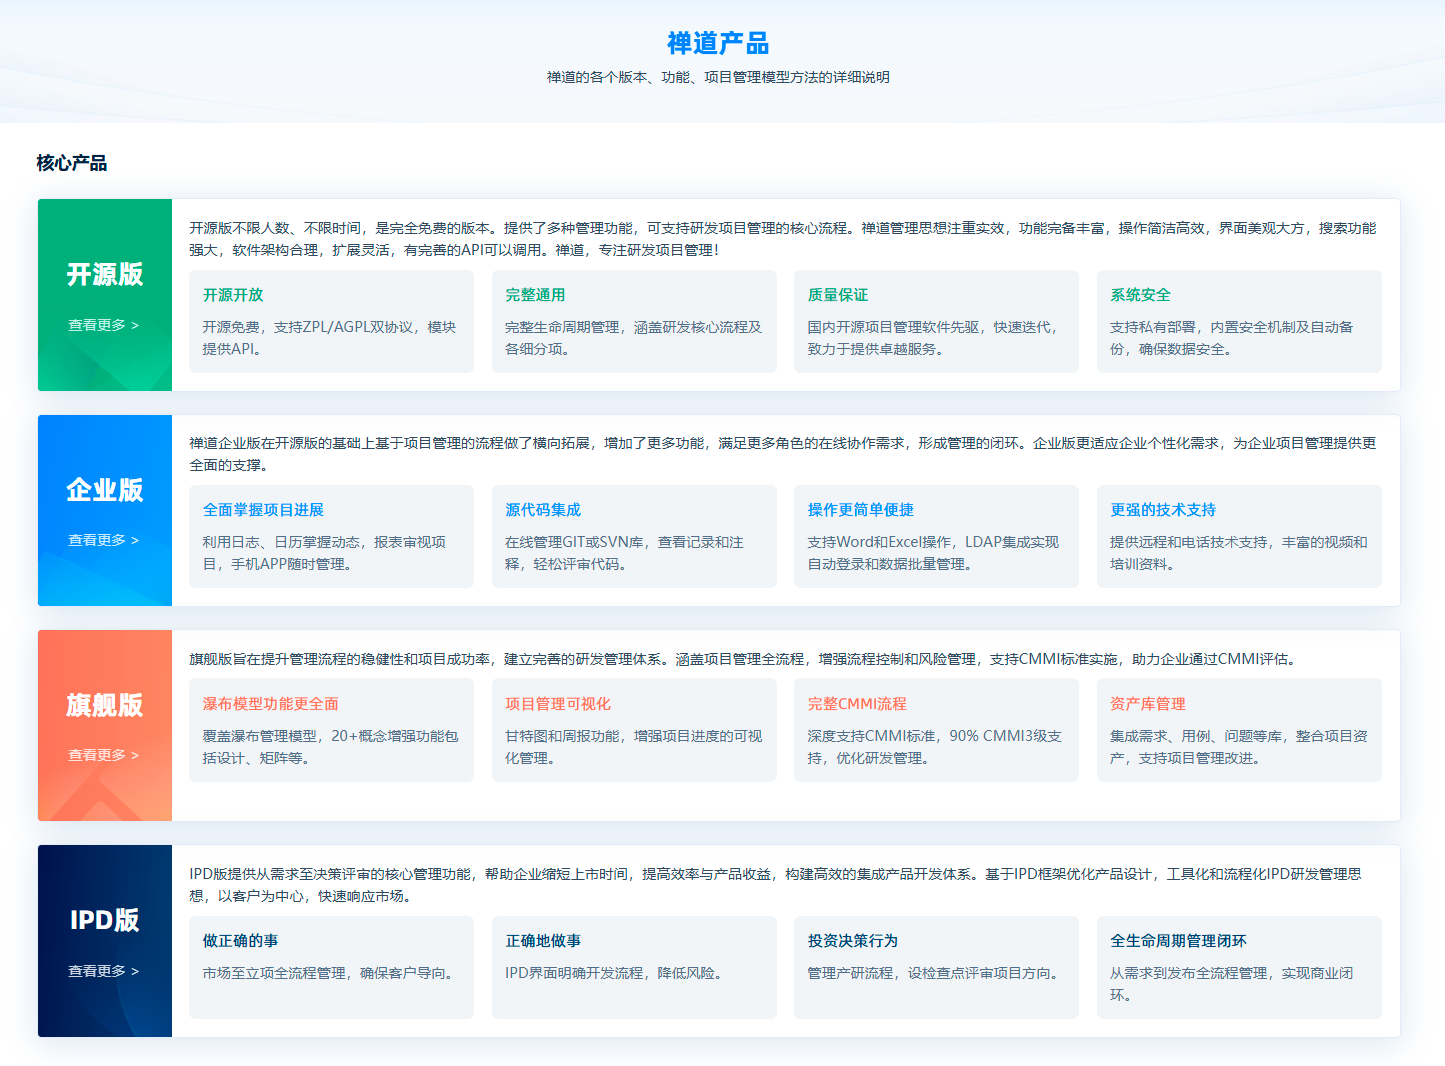Click the intro paragraph starting with 旗舰版旨在提升管理流程
1445x1066 pixels.
click(745, 659)
